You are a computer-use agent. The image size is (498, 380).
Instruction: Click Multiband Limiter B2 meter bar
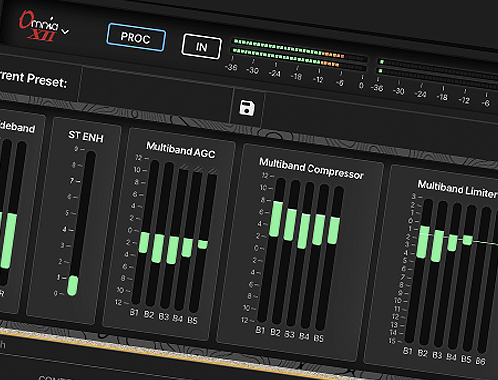[x=433, y=273]
